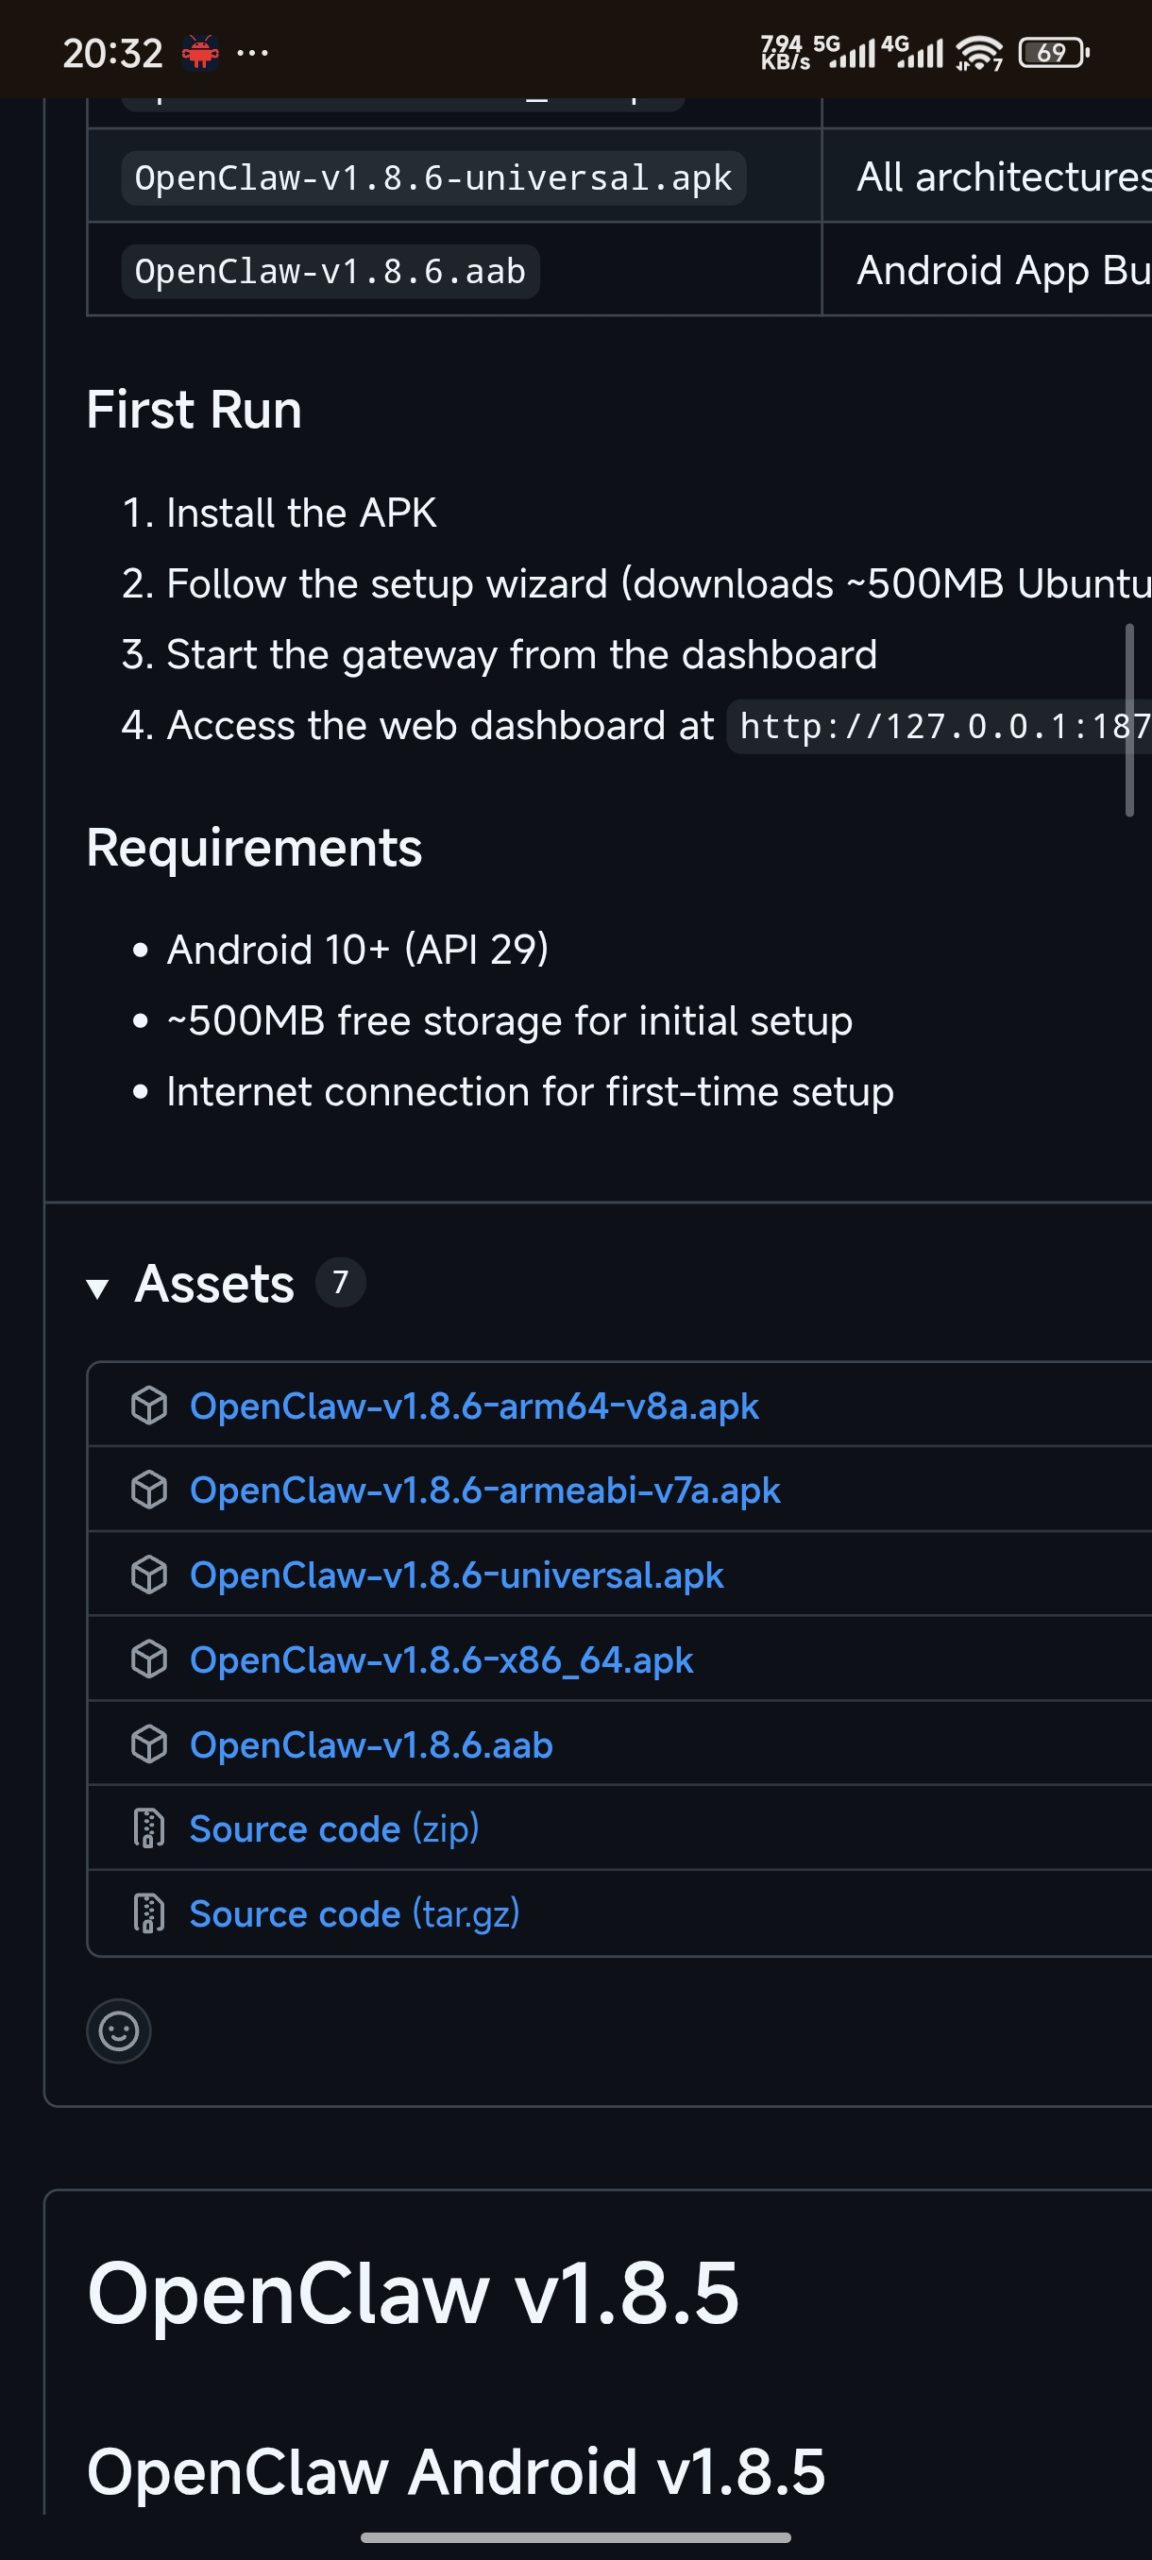Click the package icon beside OpenClaw-v1.8.6.aab
Image resolution: width=1152 pixels, height=2560 pixels.
point(148,1744)
